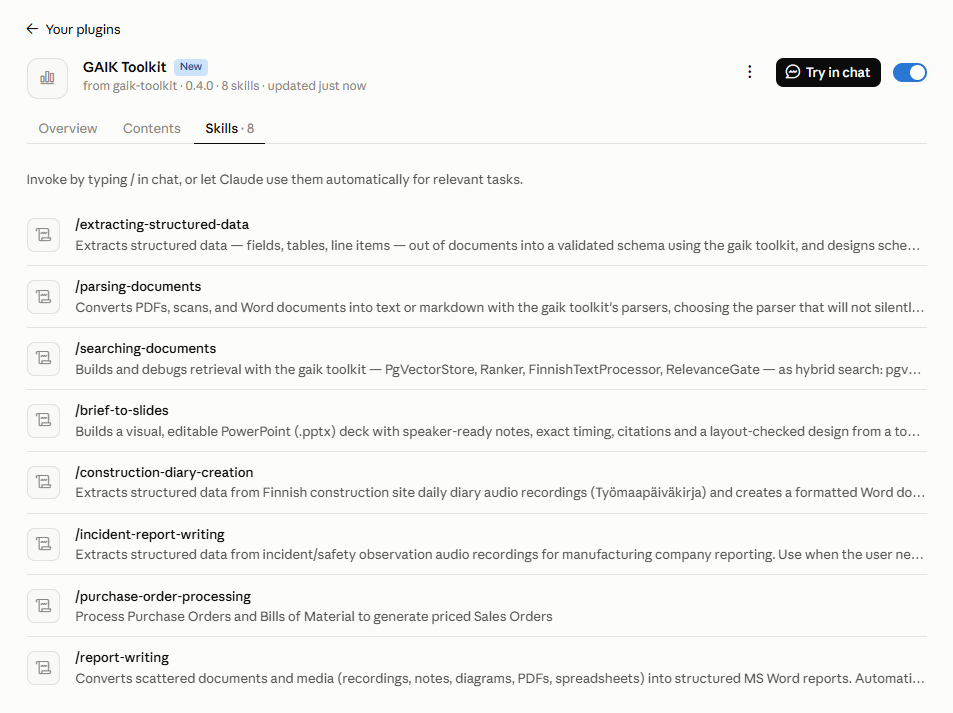
Task: Select the Skills tab
Action: (x=229, y=128)
